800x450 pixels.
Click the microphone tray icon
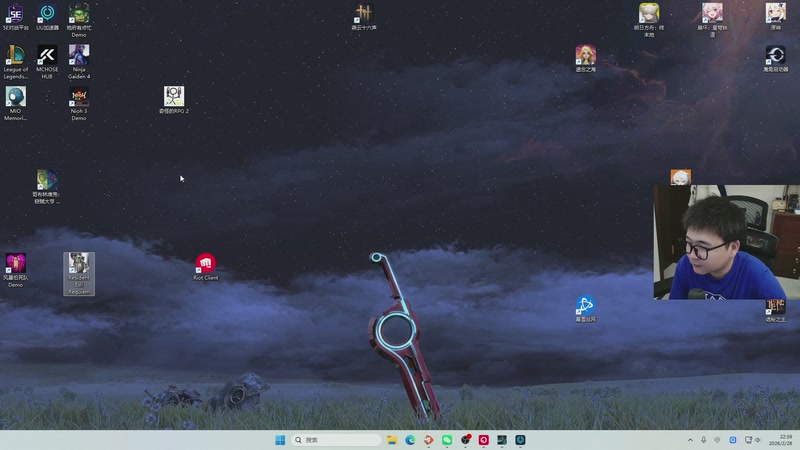pyautogui.click(x=704, y=440)
